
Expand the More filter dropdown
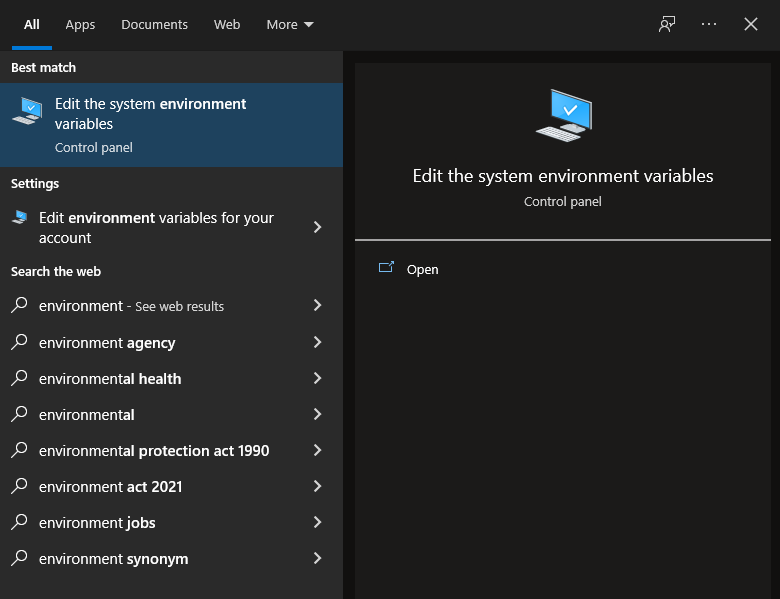click(x=290, y=24)
